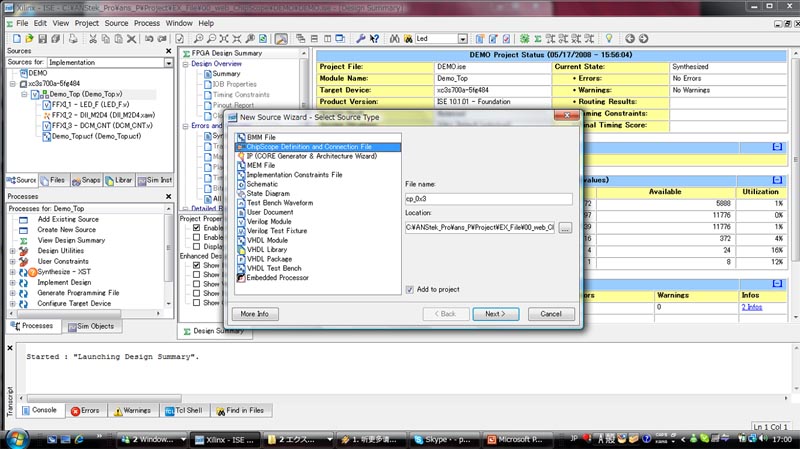Click Create New Source in Processes
The width and height of the screenshot is (800, 449).
point(66,230)
